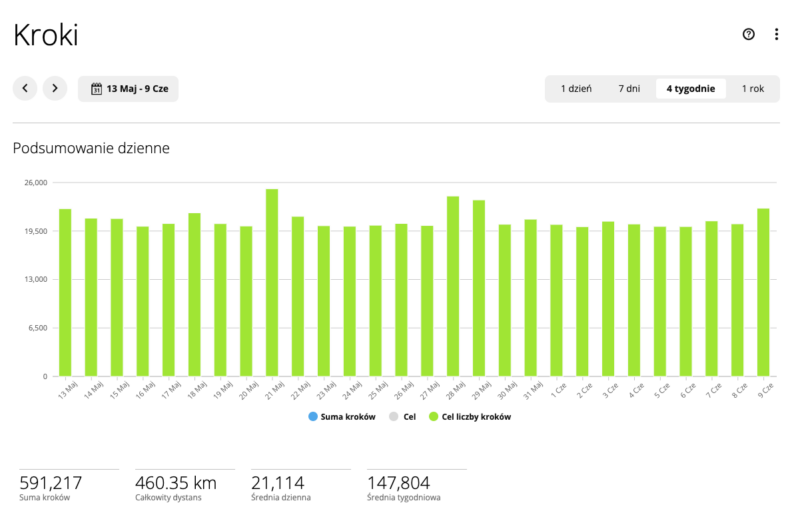The width and height of the screenshot is (800, 515).
Task: Select the 4 tygodnie tab
Action: 691,89
